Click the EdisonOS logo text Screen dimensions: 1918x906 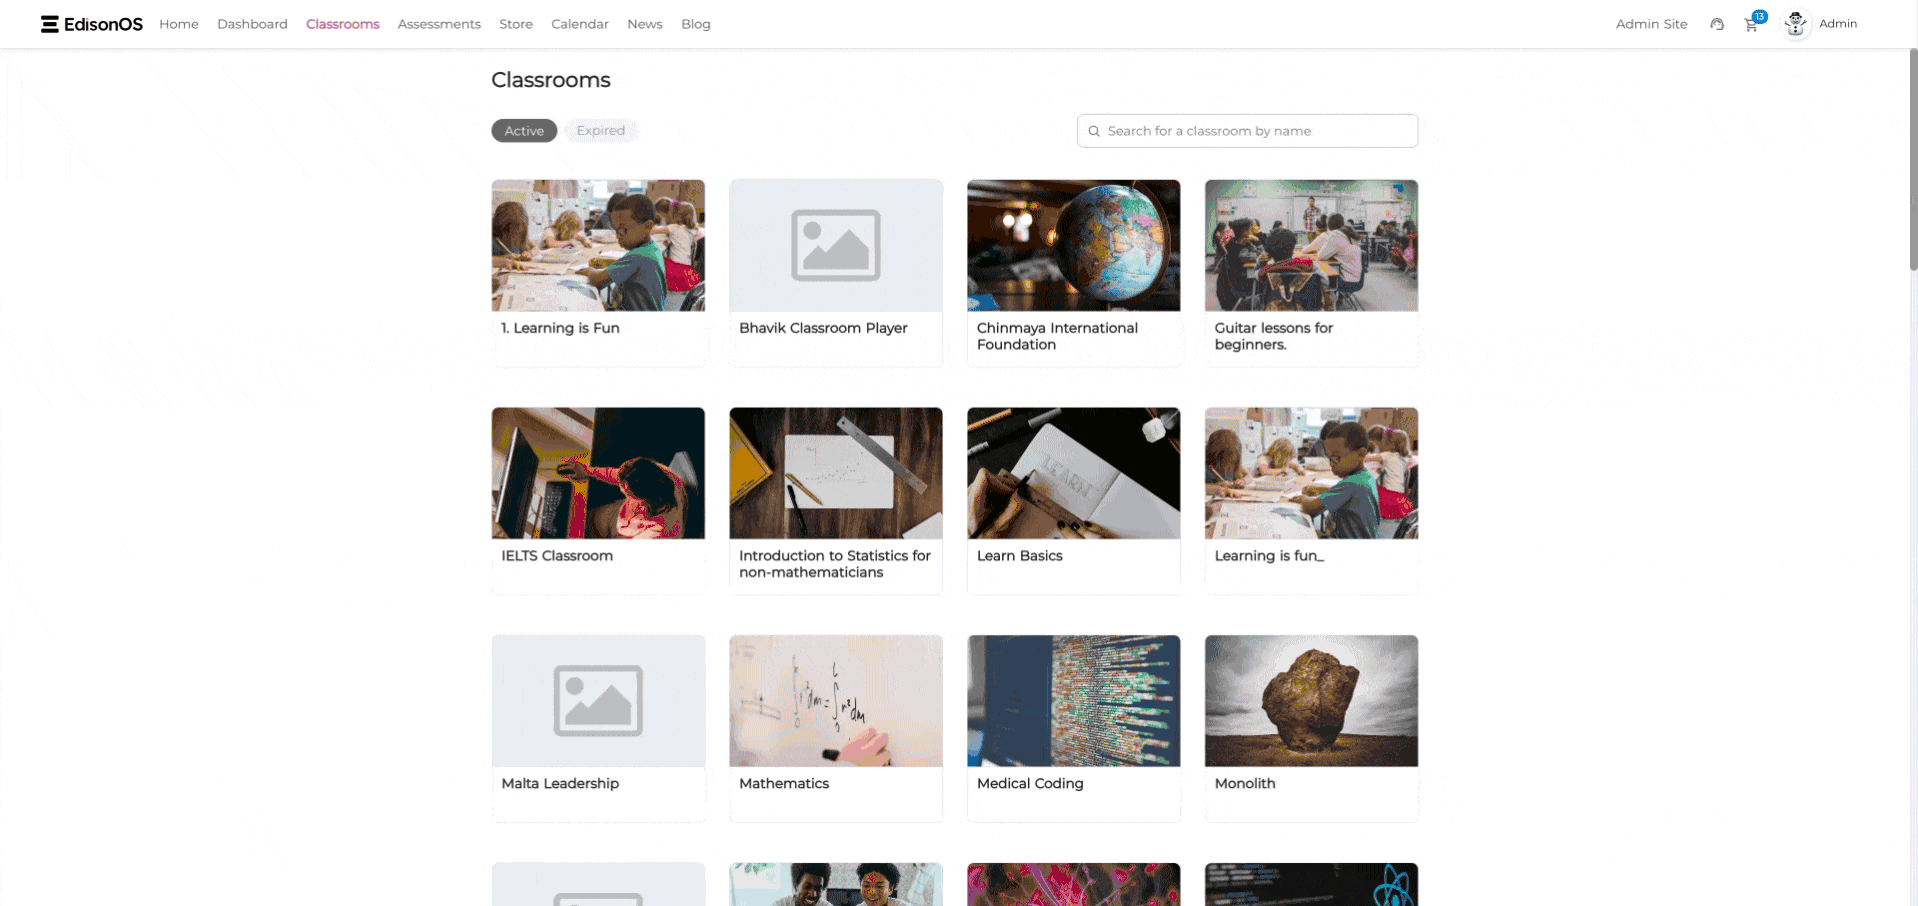pyautogui.click(x=103, y=24)
